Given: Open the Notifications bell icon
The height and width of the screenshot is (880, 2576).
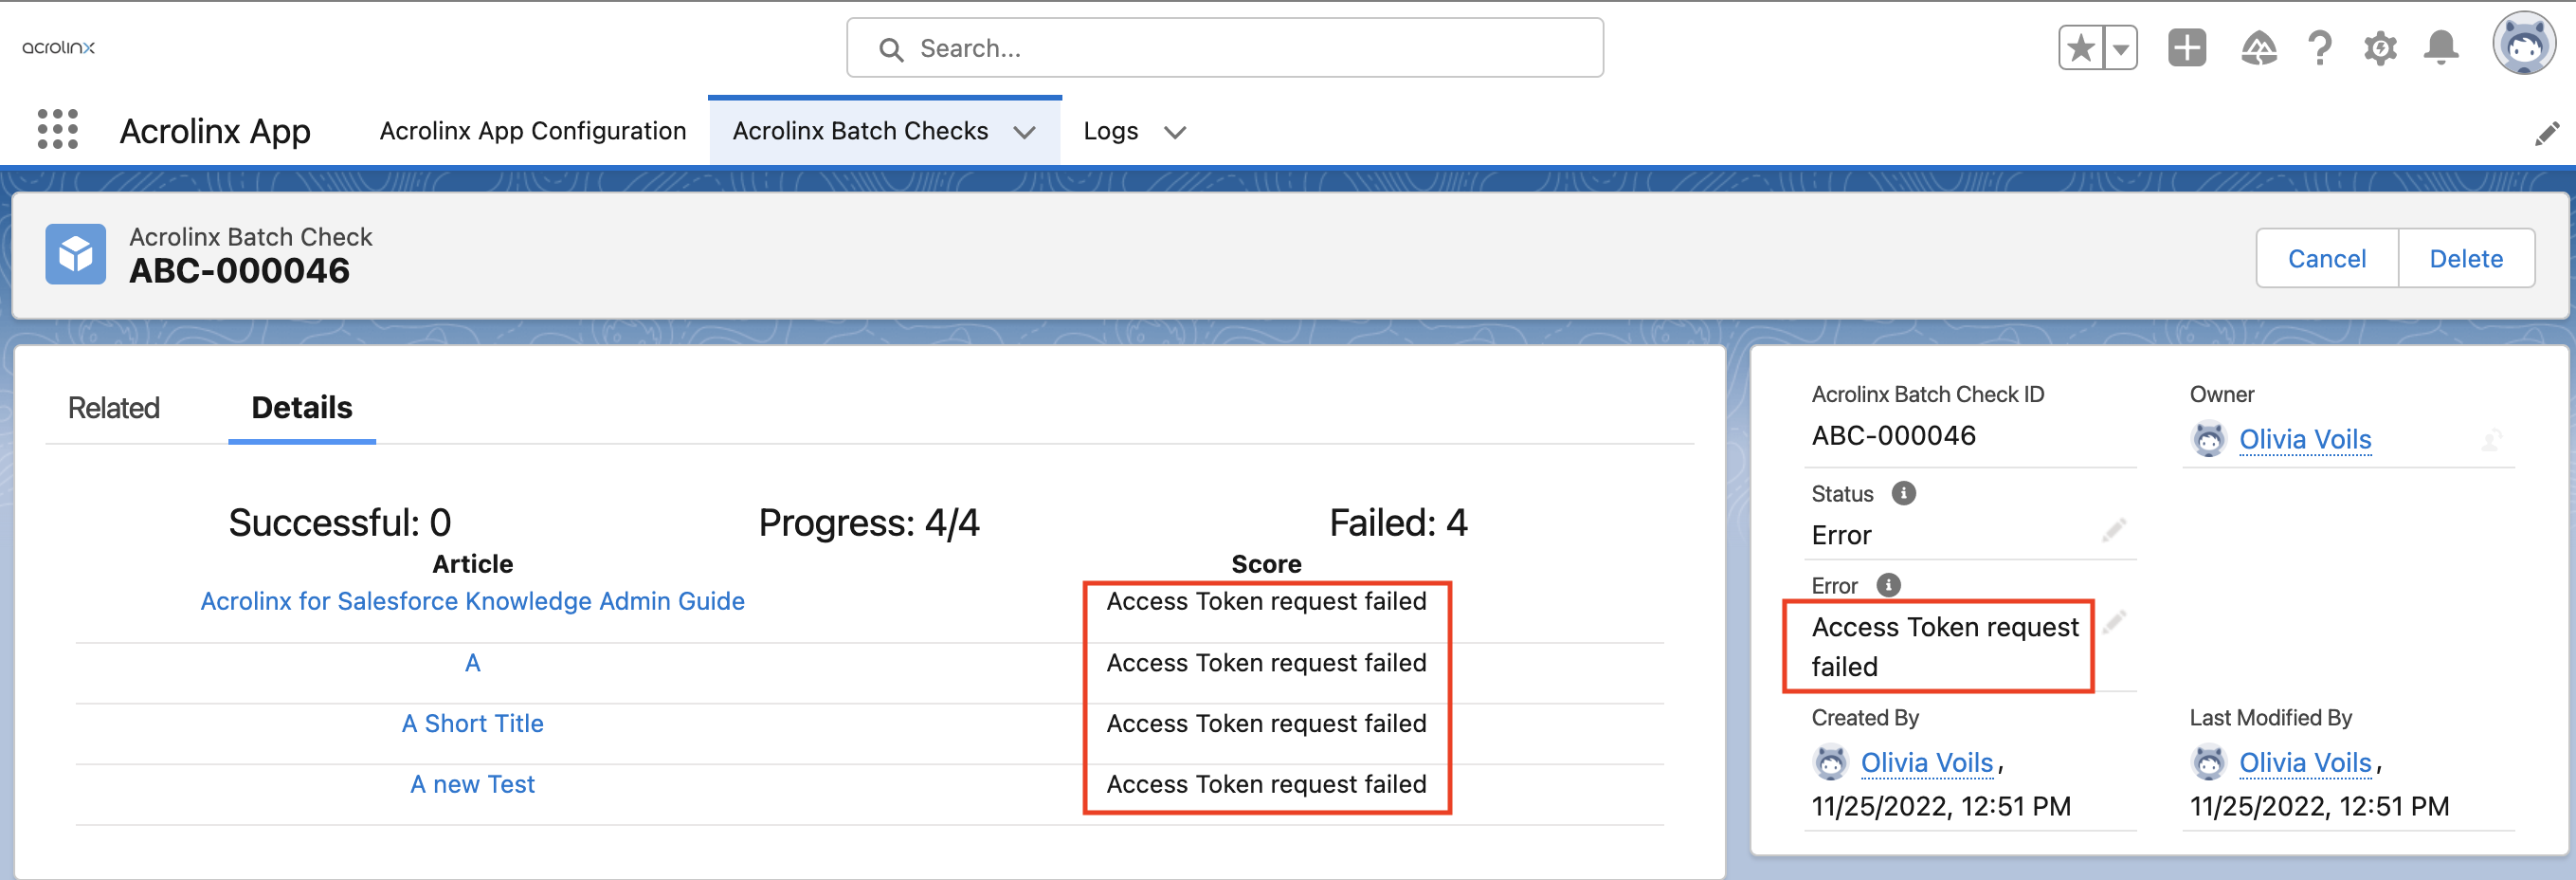Looking at the screenshot, I should (x=2441, y=48).
